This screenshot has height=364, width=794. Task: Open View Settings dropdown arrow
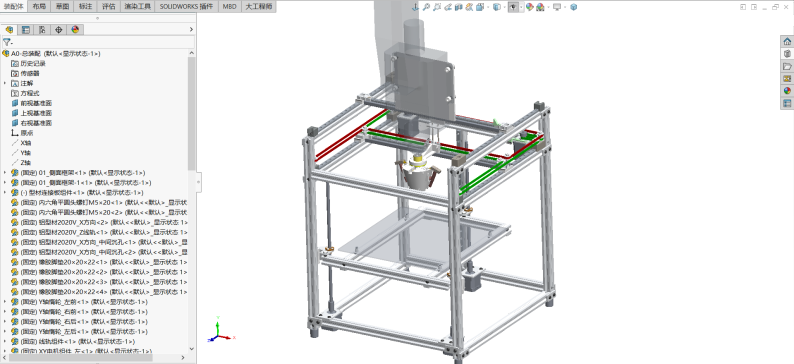(565, 7)
